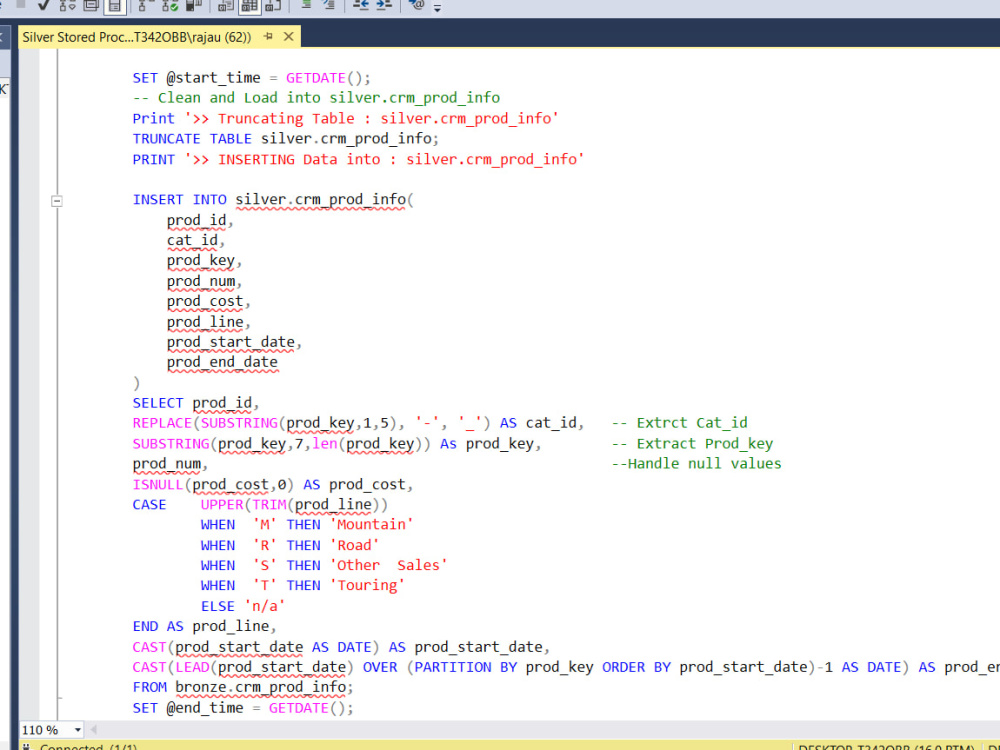This screenshot has height=750, width=1000.
Task: Click the 'SELECT prod_id,' line
Action: tap(196, 403)
